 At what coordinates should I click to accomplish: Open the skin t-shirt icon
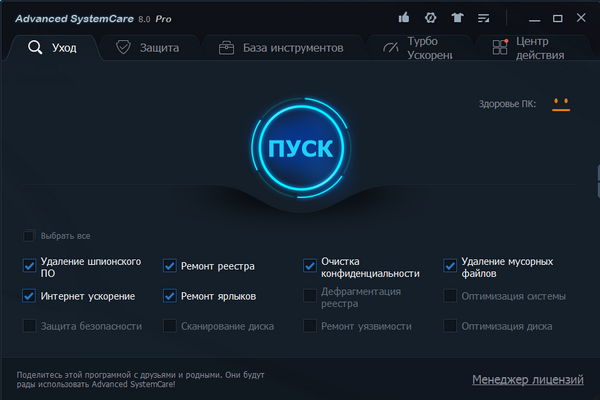point(458,17)
